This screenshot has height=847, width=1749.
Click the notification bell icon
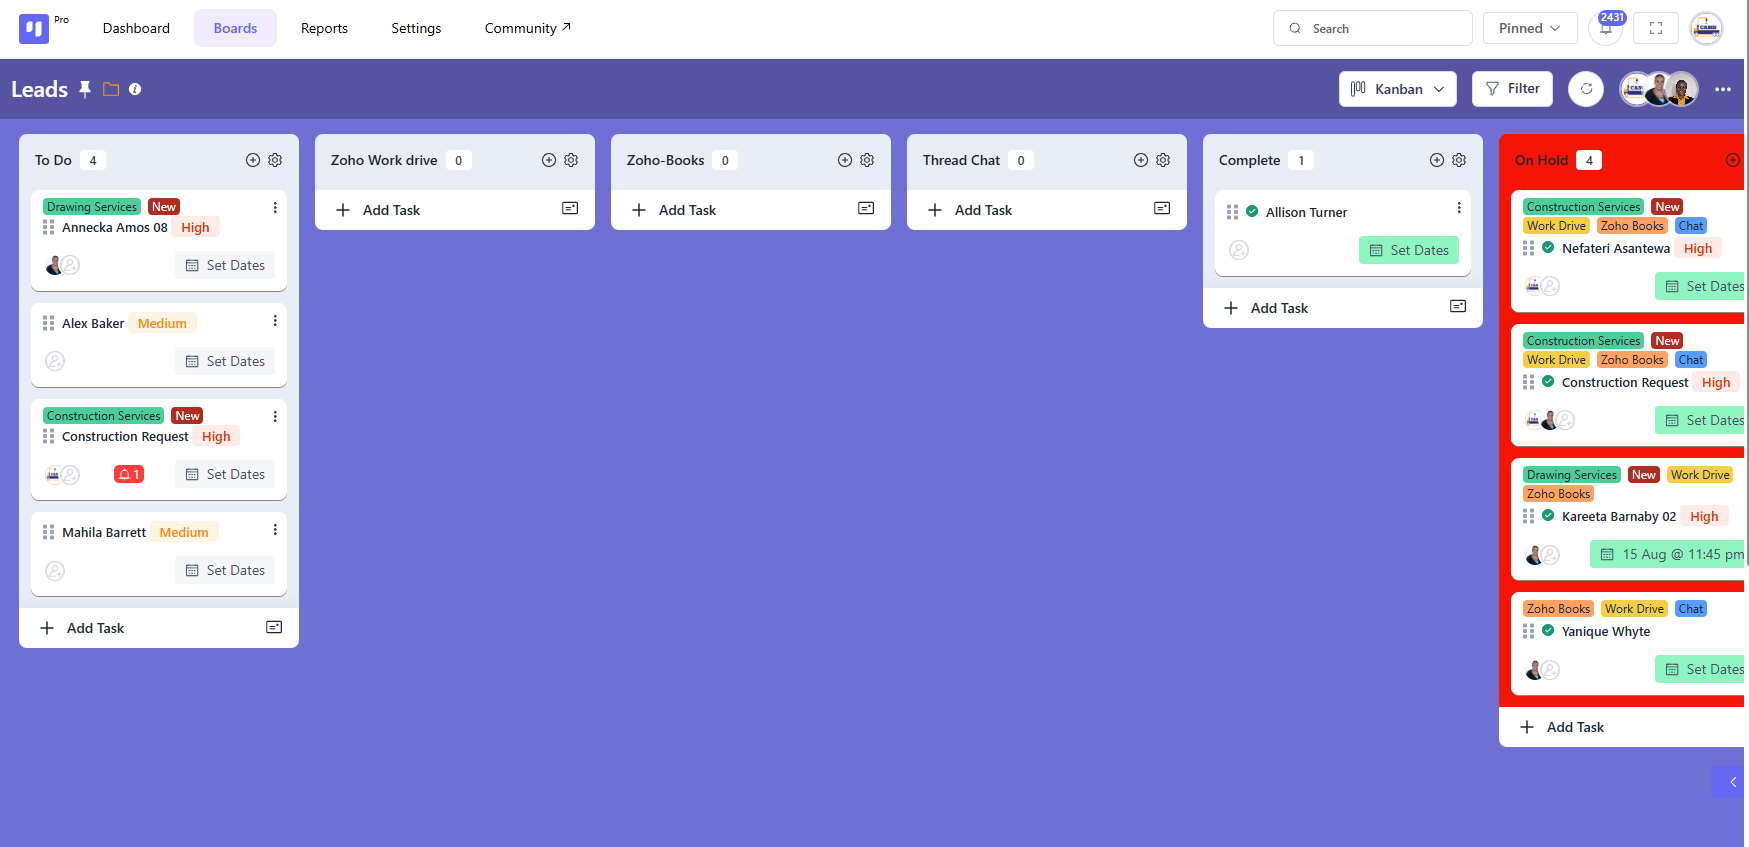(1605, 29)
